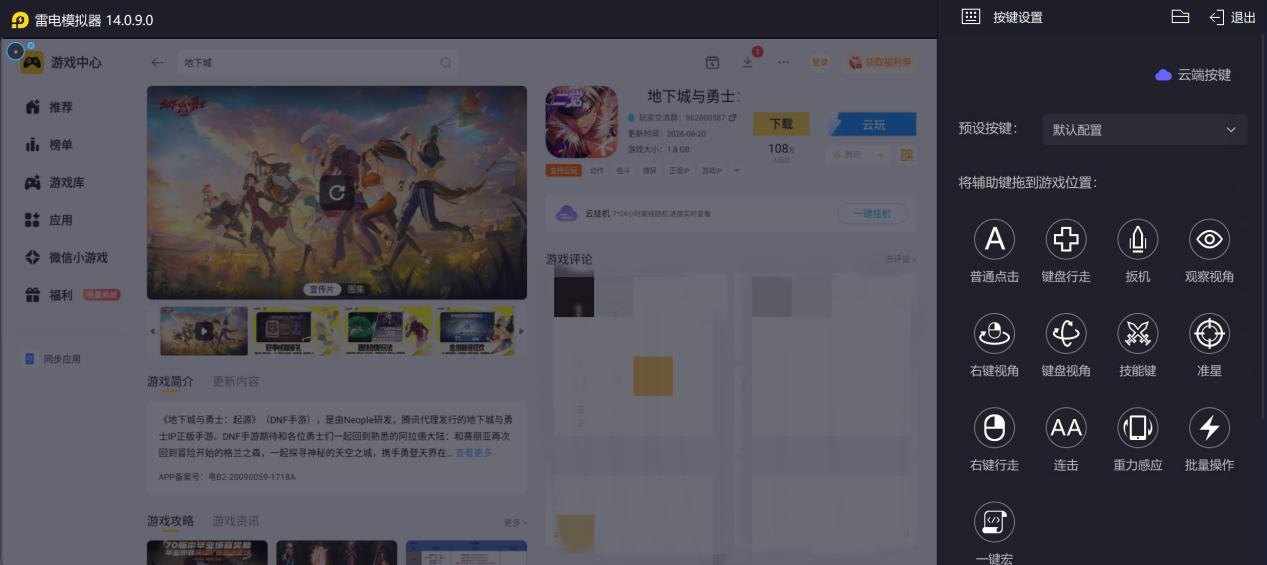Select the 一键宏 macro script icon
Viewport: 1267px width, 565px height.
click(x=994, y=522)
